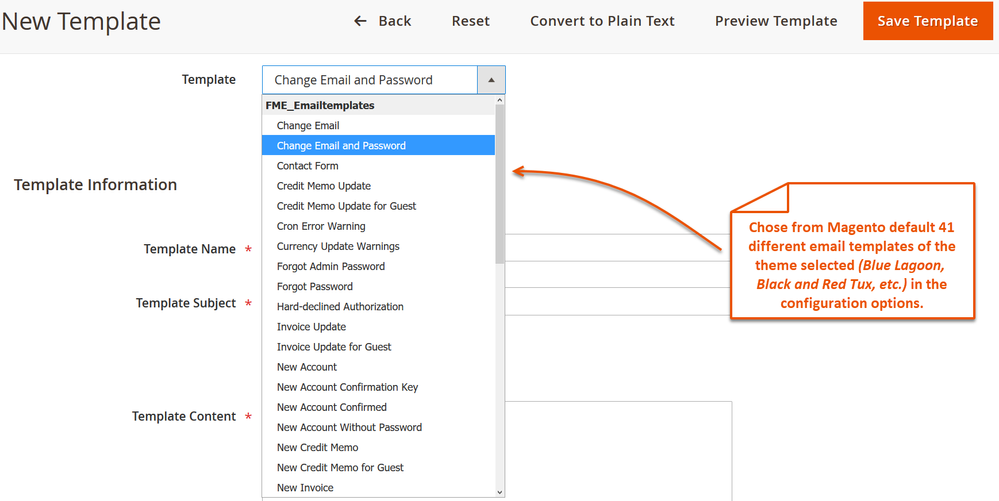999x501 pixels.
Task: Select Hard-declined Authorization option
Action: click(340, 307)
